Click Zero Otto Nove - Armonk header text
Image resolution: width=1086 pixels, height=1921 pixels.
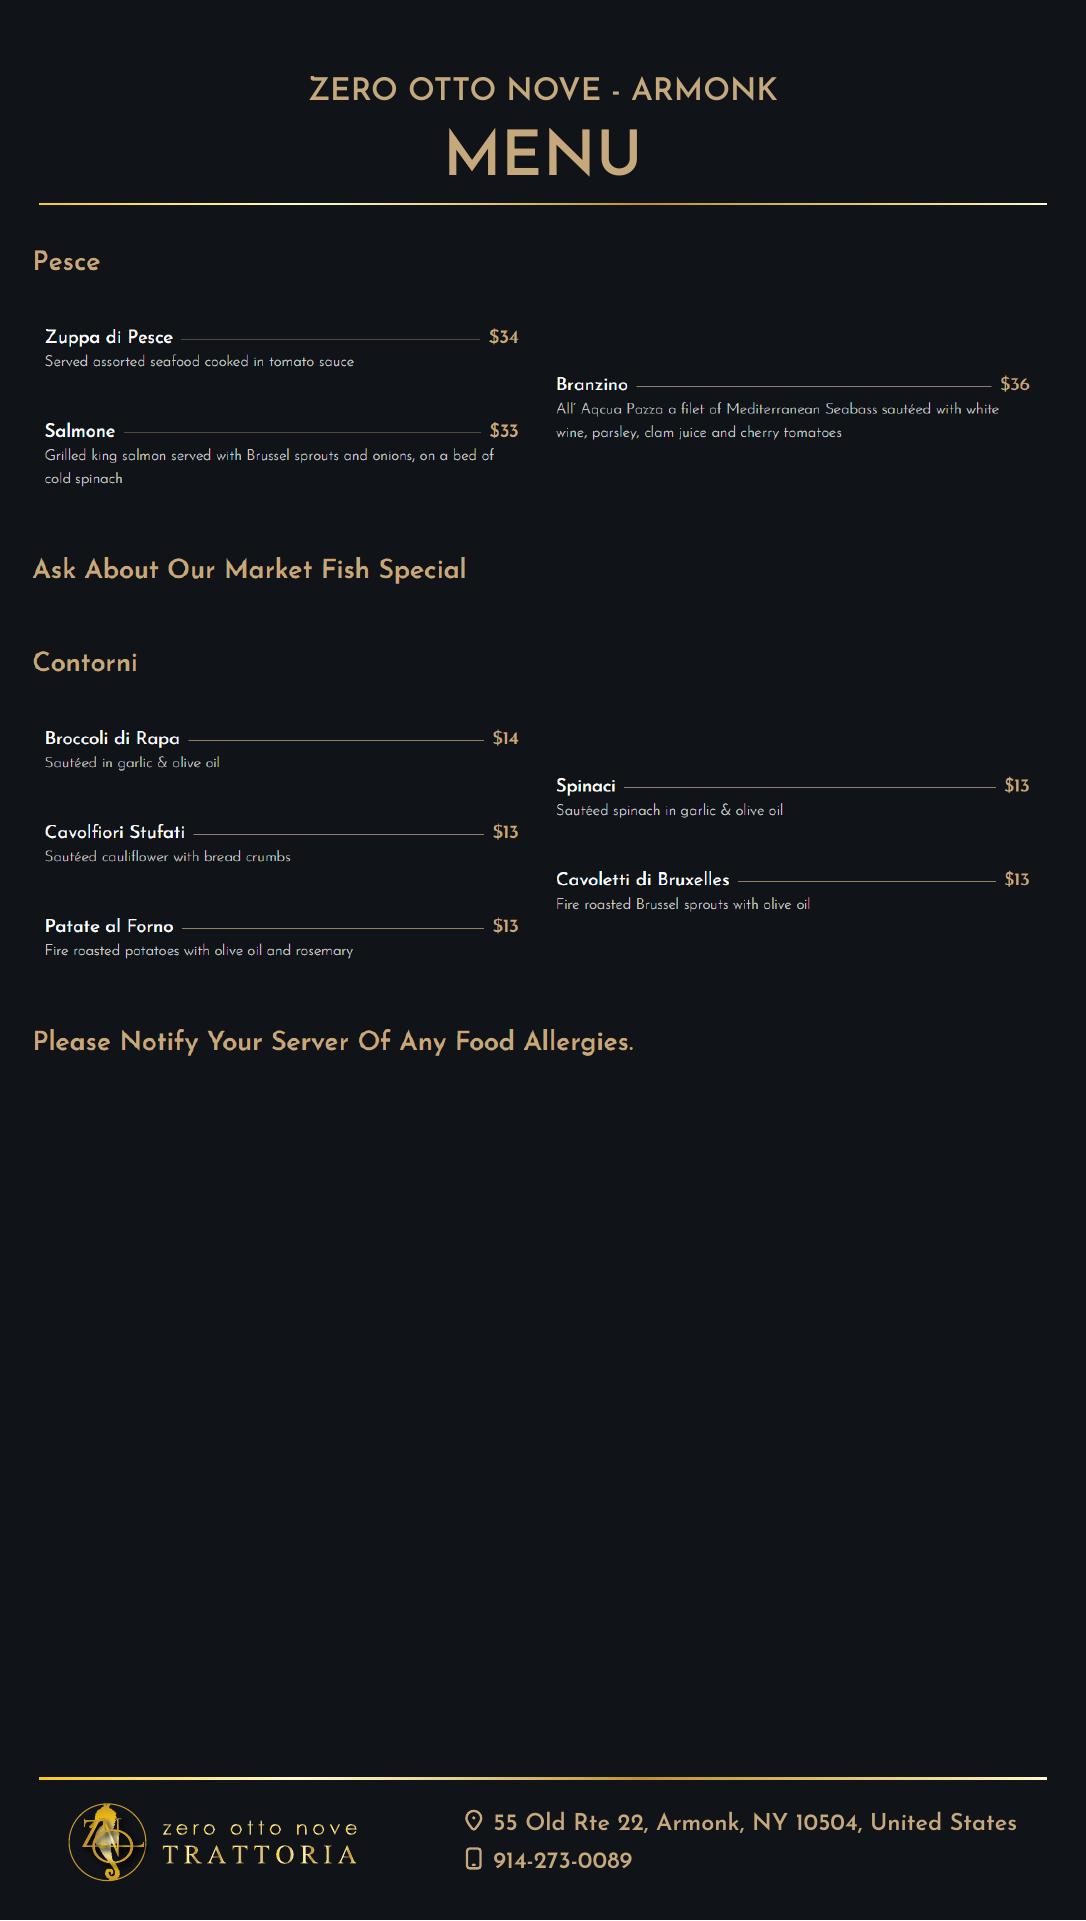[x=543, y=89]
